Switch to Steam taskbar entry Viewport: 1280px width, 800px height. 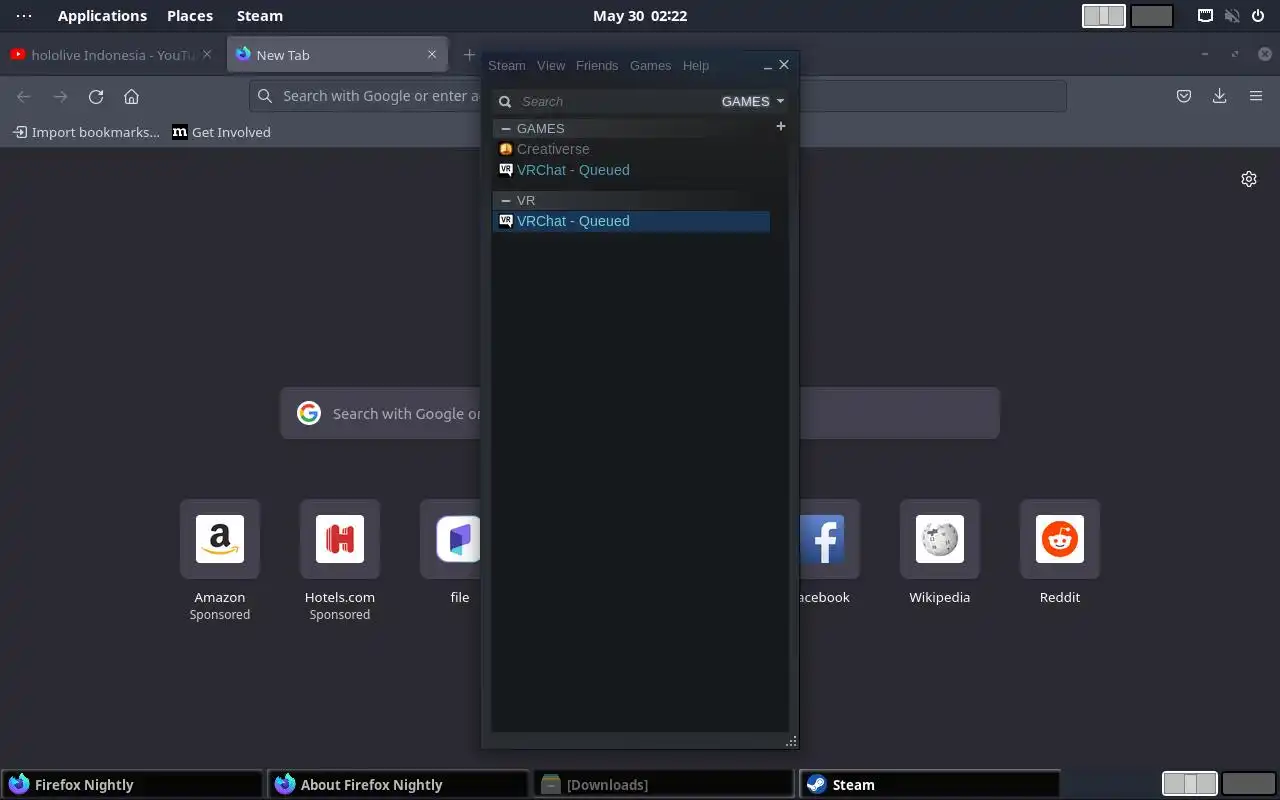tap(930, 784)
